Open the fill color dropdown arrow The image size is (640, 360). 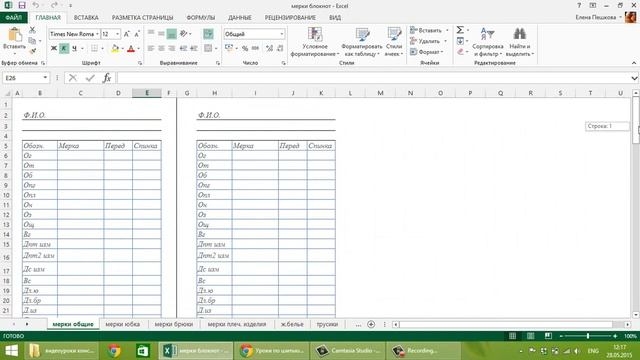pyautogui.click(x=122, y=49)
